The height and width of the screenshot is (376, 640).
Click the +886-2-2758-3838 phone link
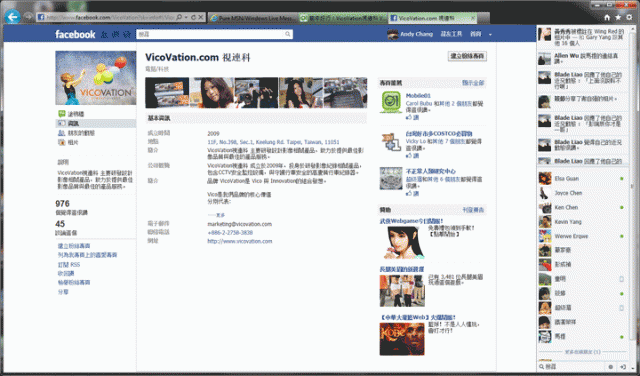point(230,233)
